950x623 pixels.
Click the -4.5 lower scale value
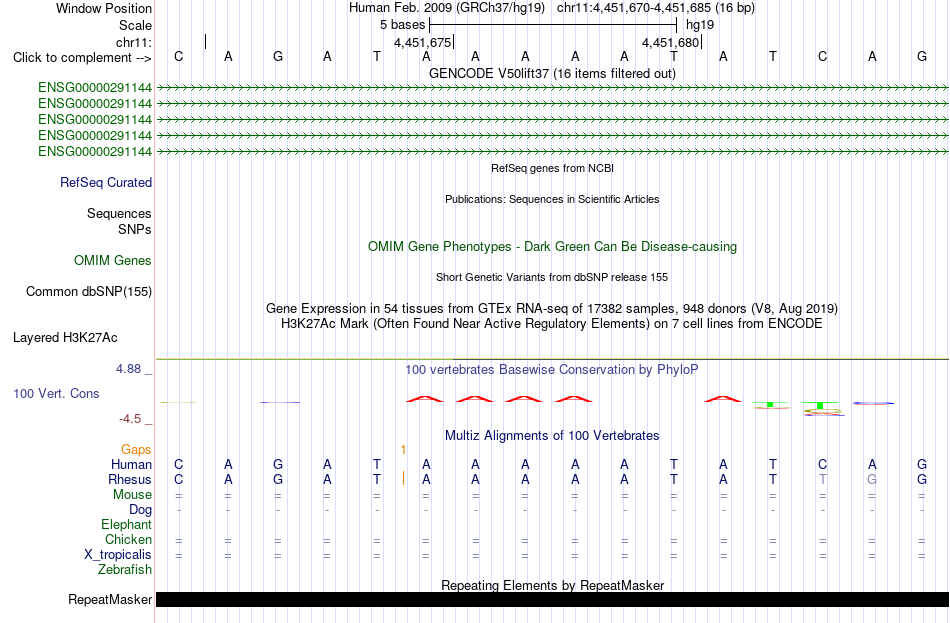click(x=130, y=419)
